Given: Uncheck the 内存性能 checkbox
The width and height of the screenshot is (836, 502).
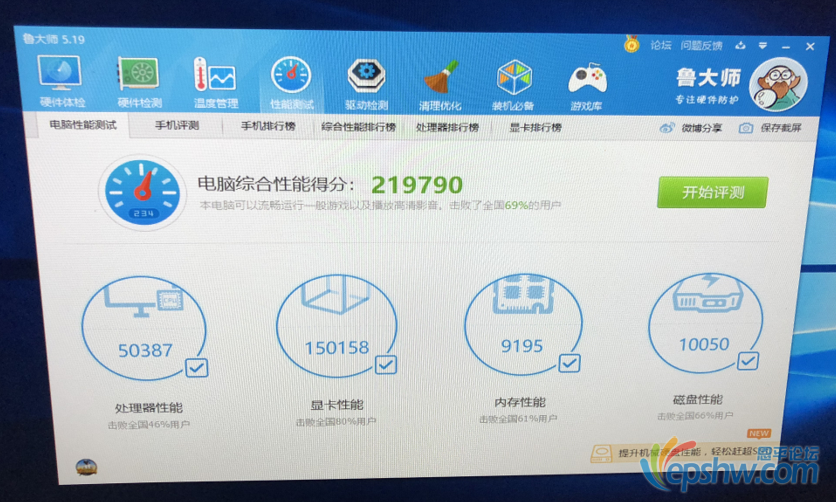Looking at the screenshot, I should tap(568, 363).
